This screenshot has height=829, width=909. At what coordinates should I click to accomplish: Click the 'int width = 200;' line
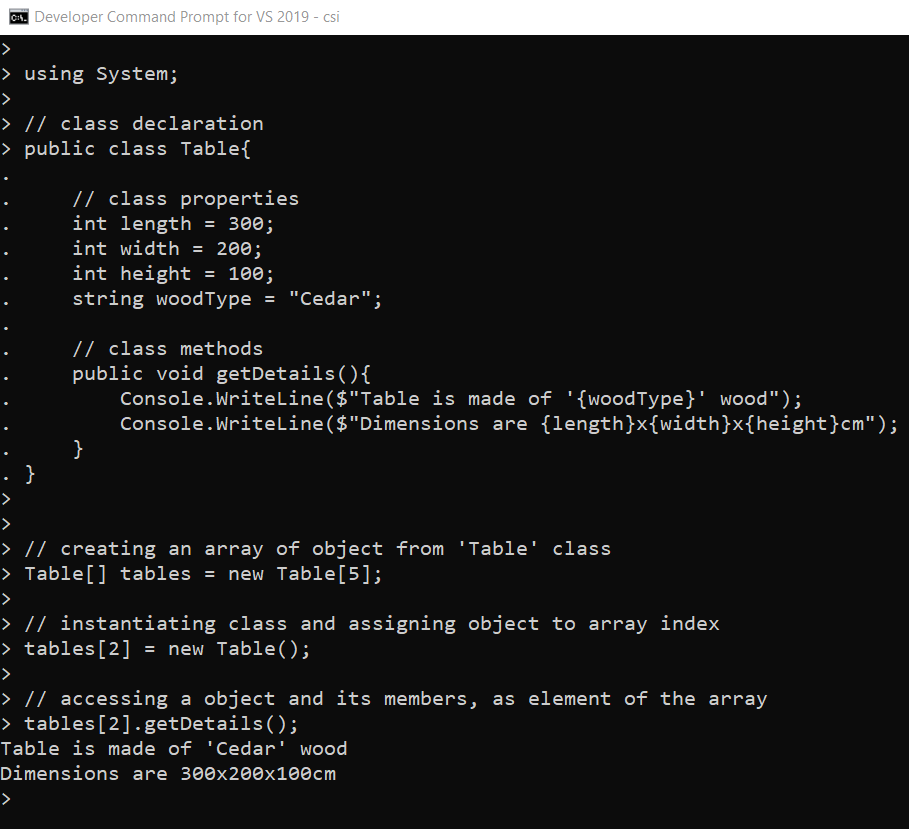pyautogui.click(x=166, y=249)
